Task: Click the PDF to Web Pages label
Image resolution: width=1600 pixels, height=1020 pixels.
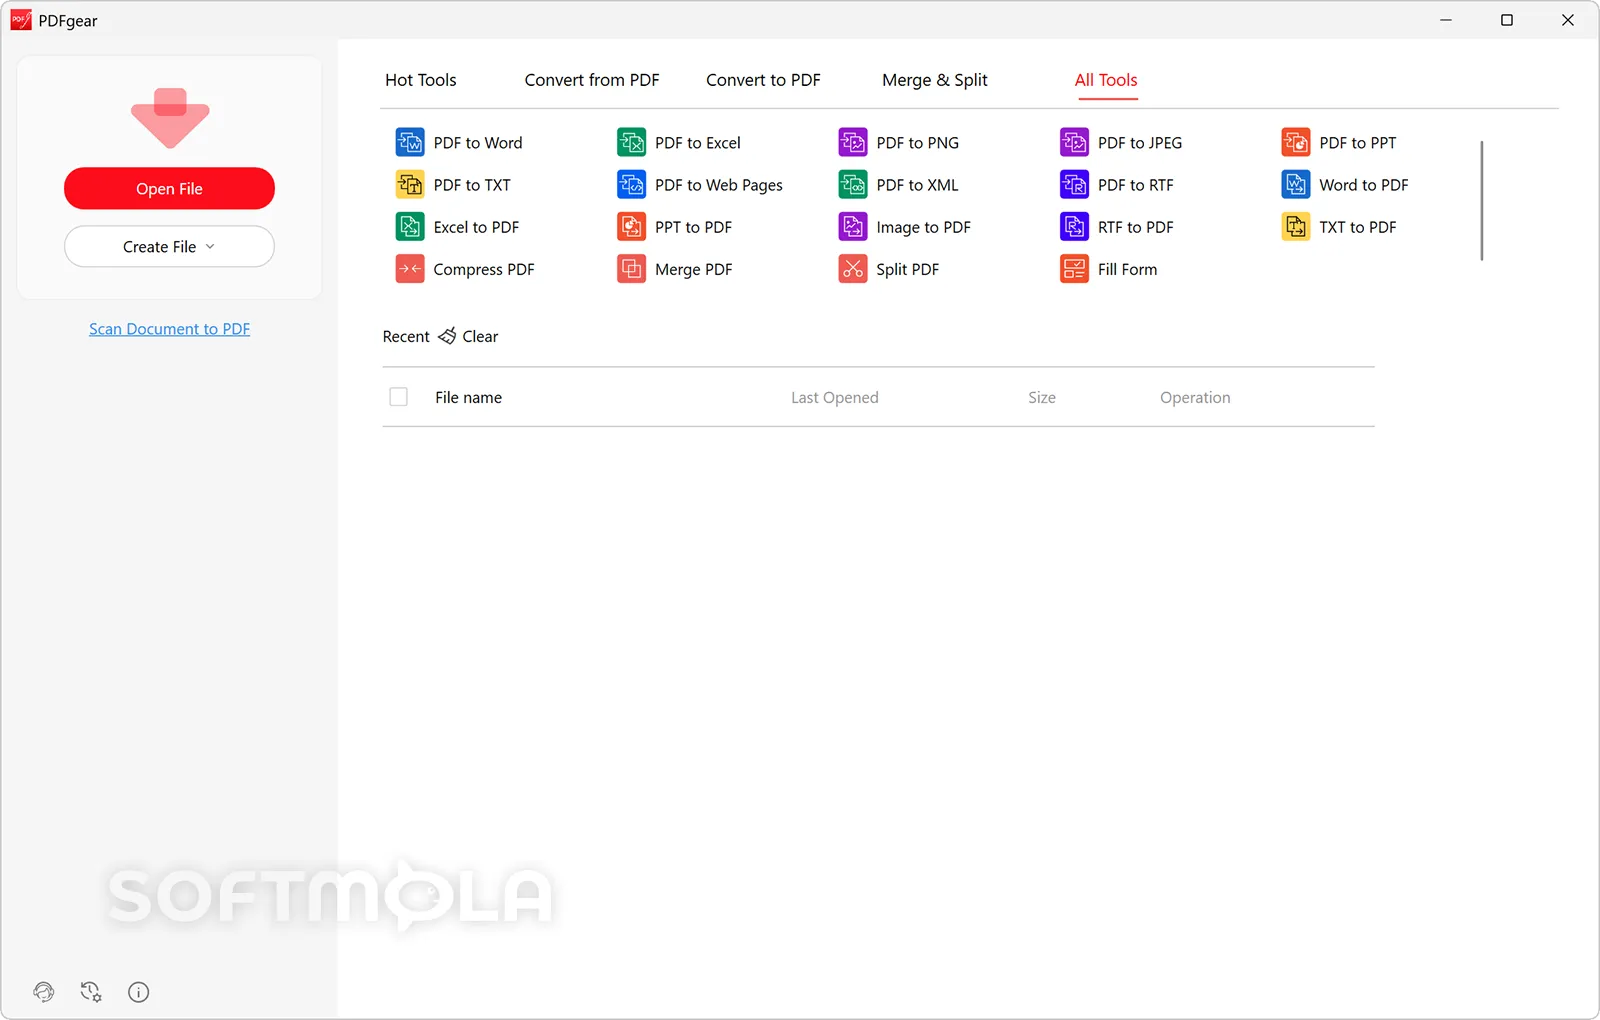Action: (719, 186)
